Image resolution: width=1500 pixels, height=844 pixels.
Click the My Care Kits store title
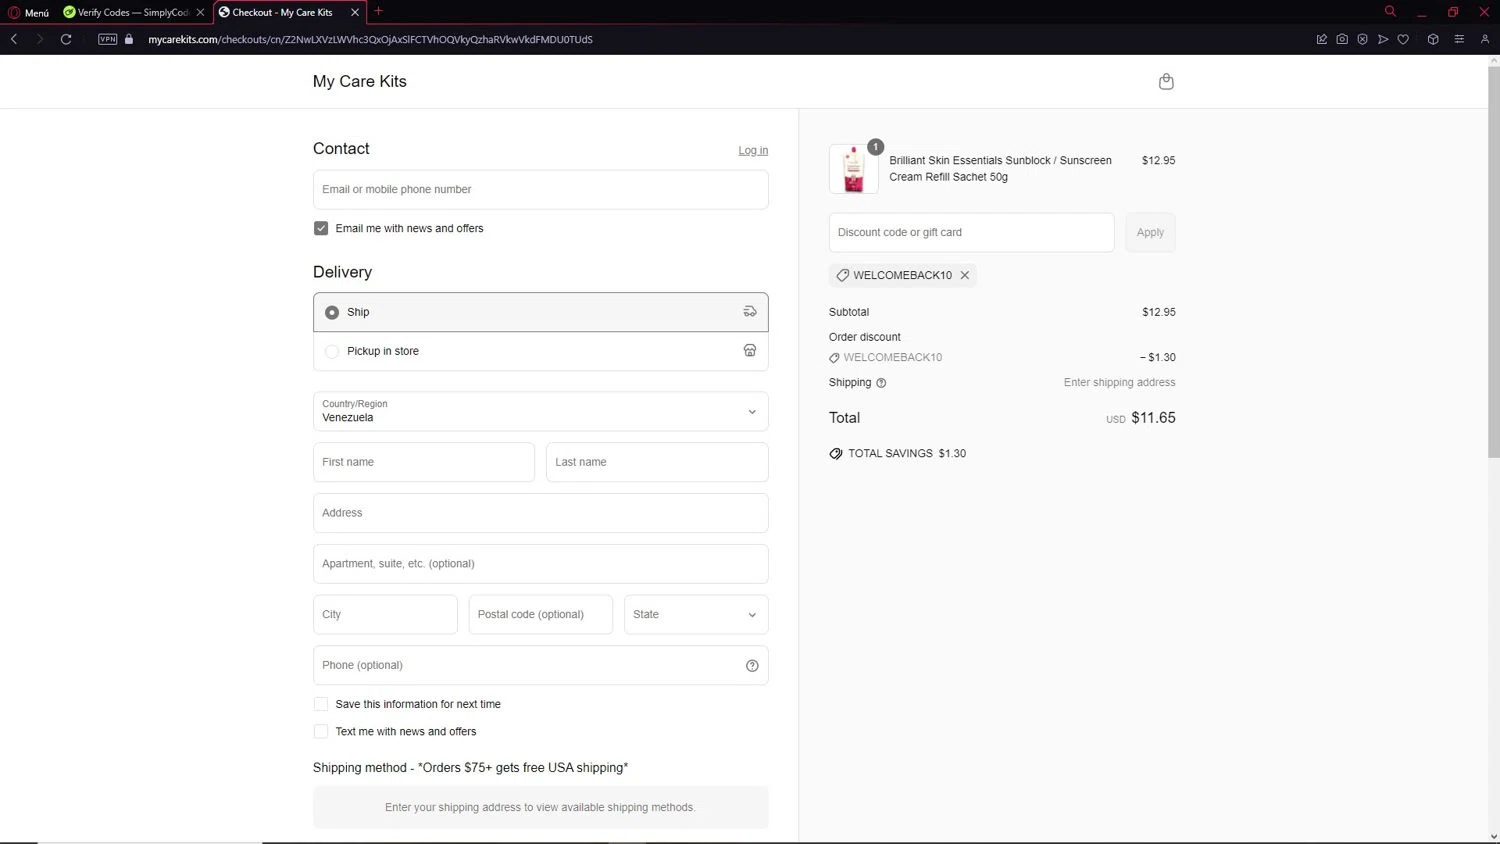pyautogui.click(x=360, y=81)
